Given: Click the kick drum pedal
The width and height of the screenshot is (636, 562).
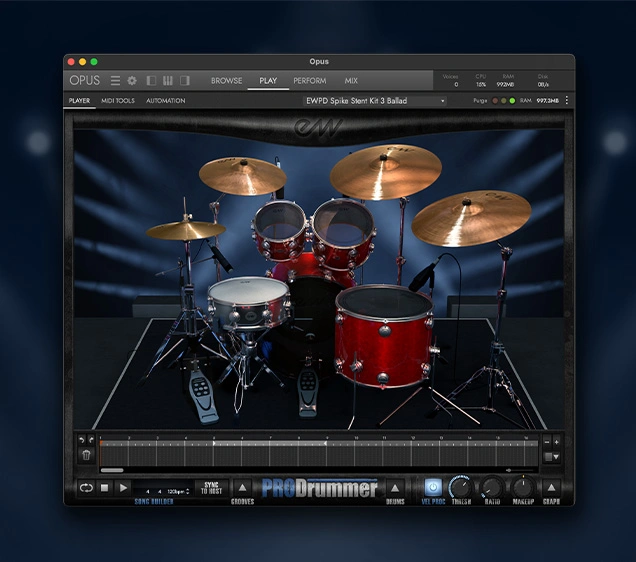Looking at the screenshot, I should click(x=307, y=393).
